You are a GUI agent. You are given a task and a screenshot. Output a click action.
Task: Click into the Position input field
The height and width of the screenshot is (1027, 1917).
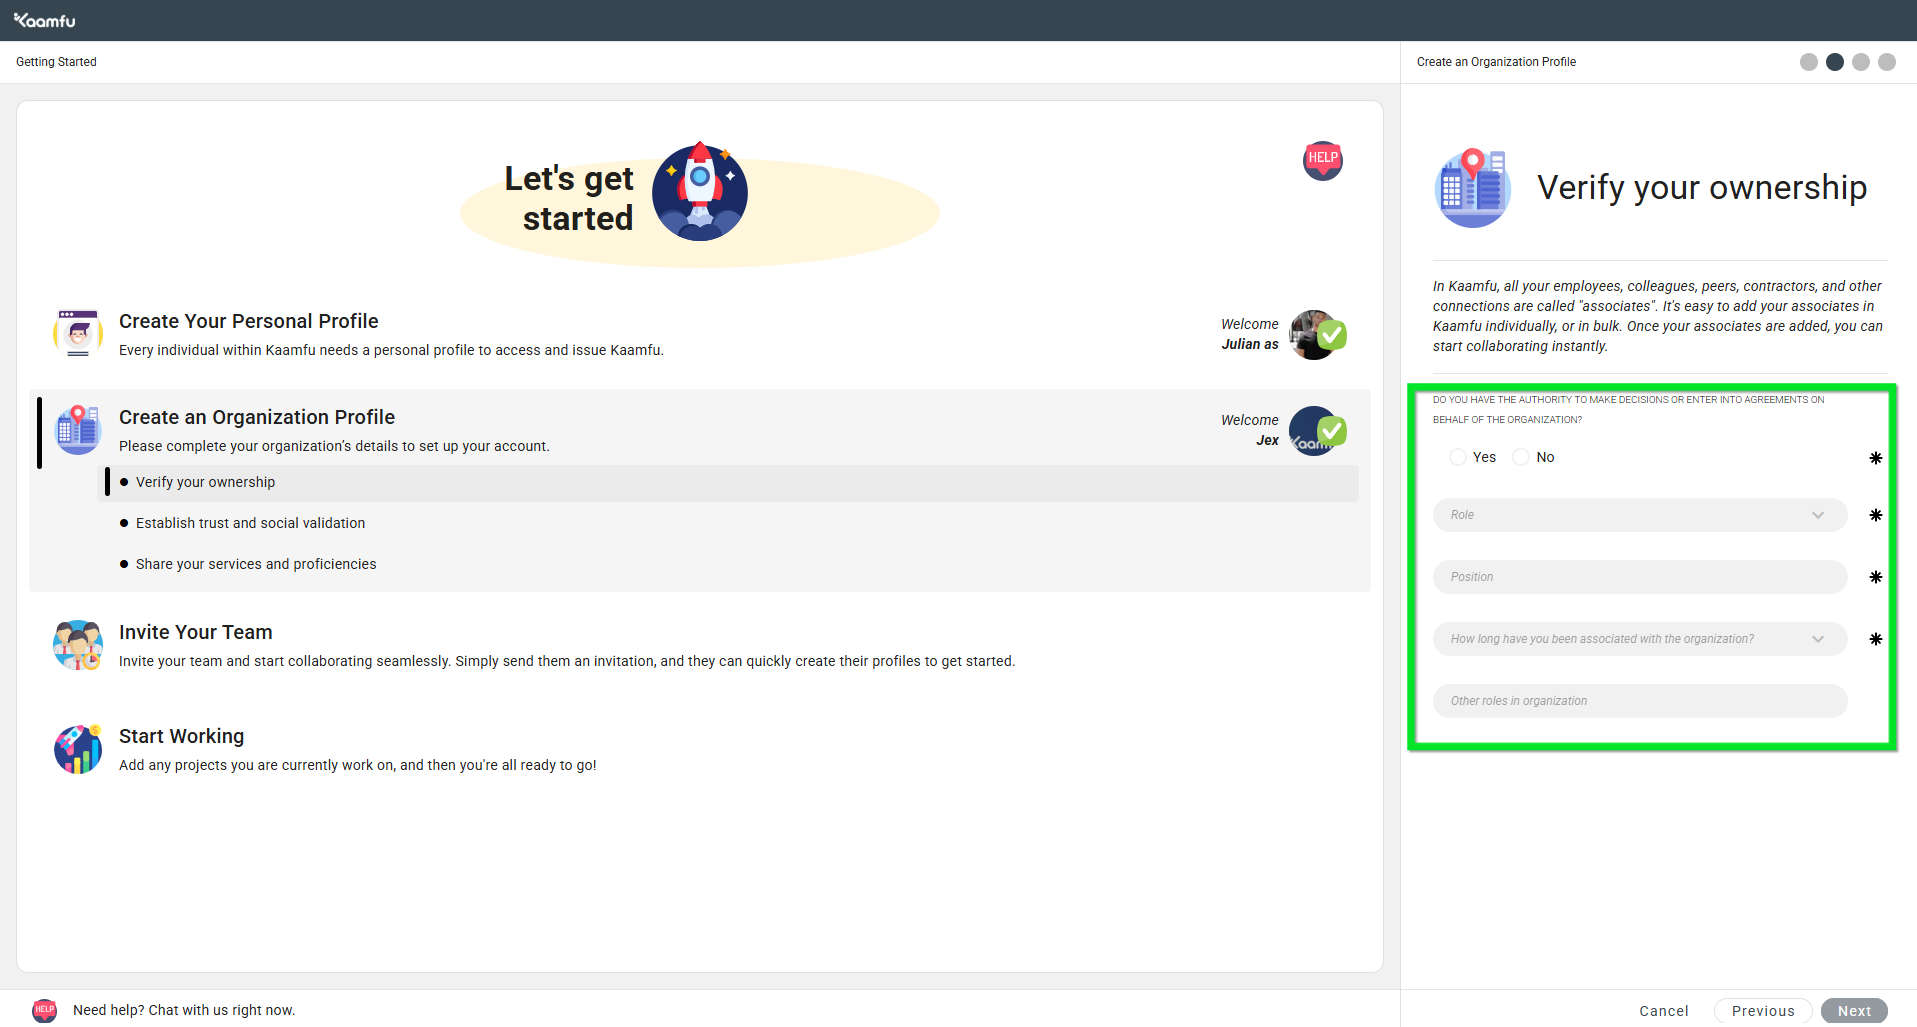(x=1639, y=577)
